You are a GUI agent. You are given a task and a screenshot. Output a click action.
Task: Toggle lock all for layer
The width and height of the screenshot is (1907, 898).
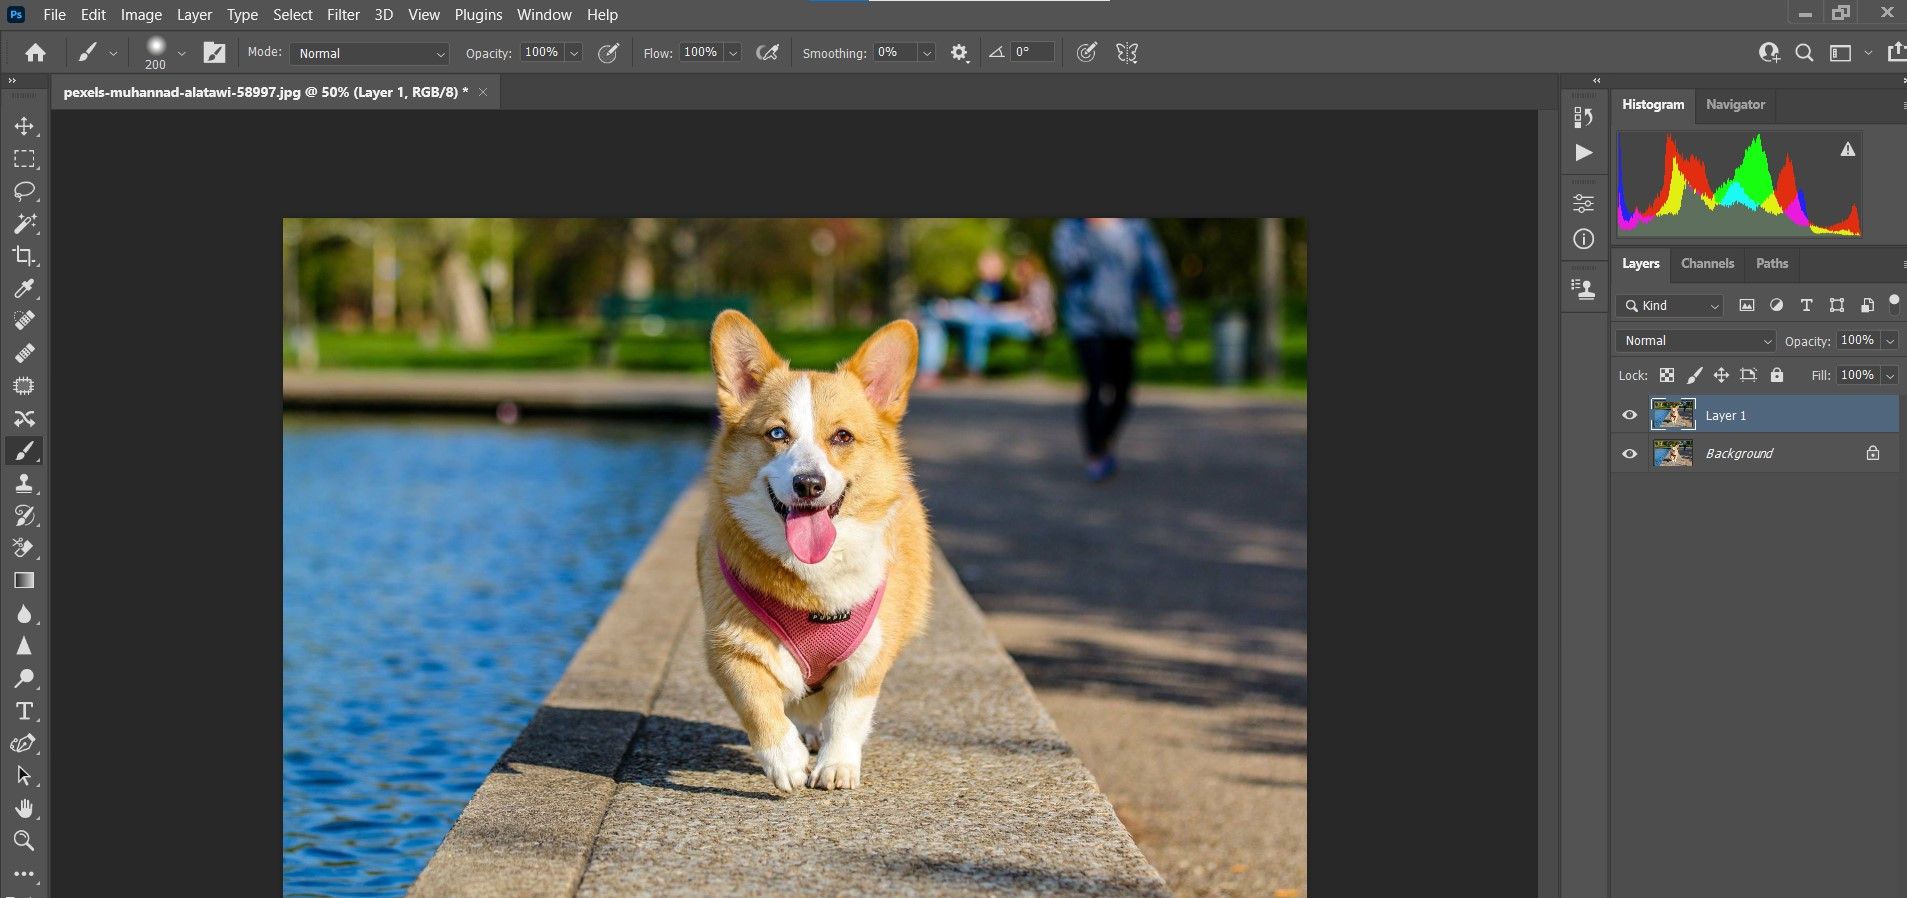point(1776,375)
